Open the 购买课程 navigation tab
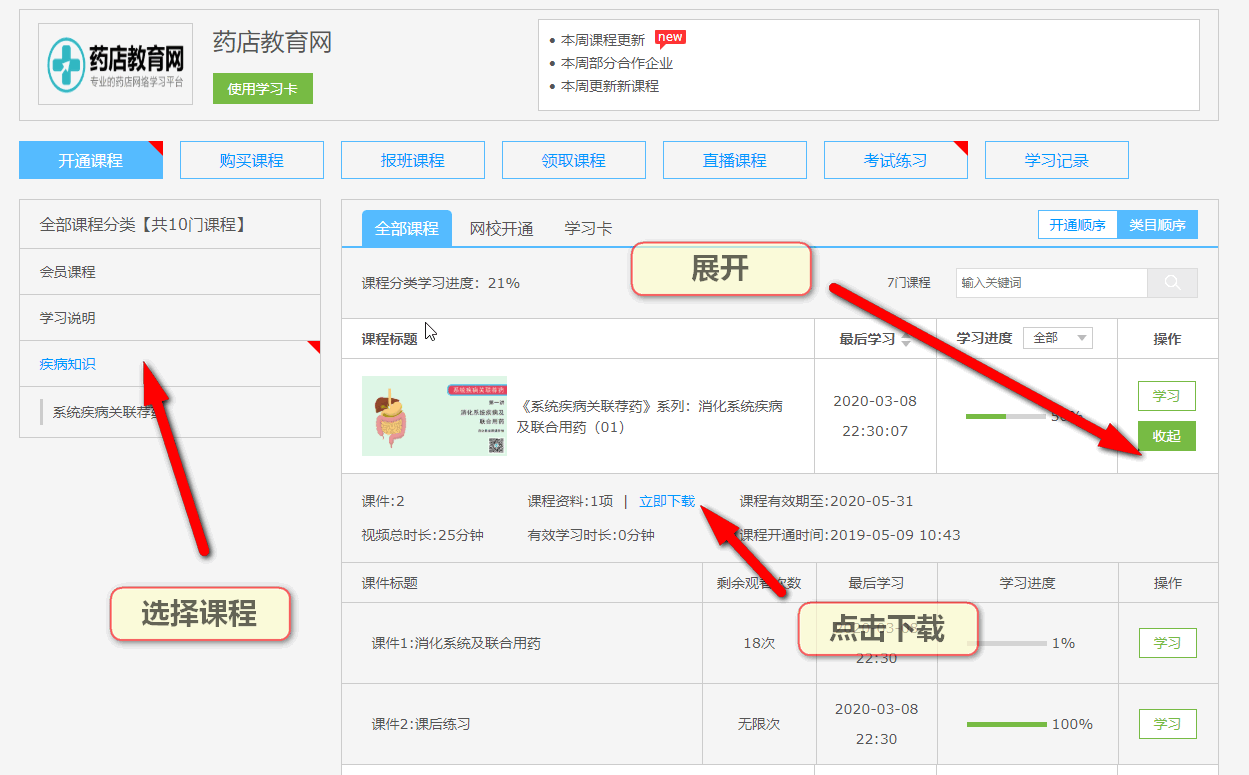The image size is (1249, 775). (x=251, y=160)
